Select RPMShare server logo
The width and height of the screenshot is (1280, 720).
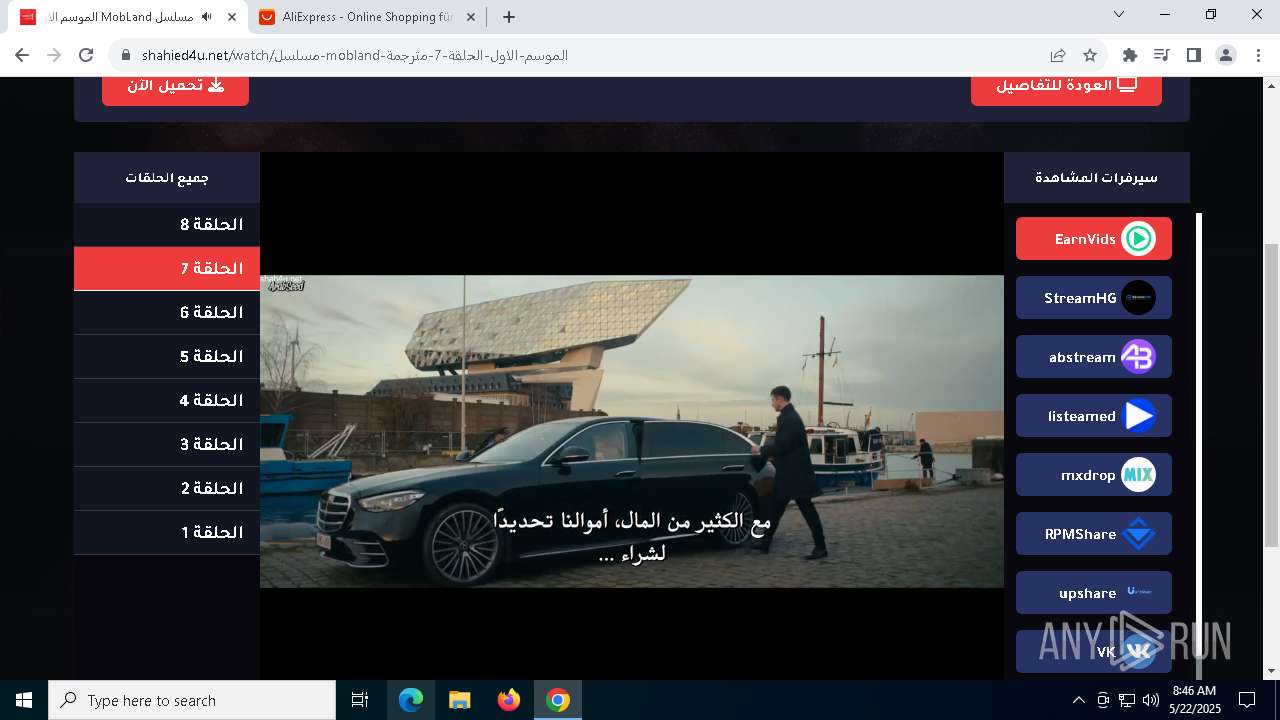(1138, 534)
